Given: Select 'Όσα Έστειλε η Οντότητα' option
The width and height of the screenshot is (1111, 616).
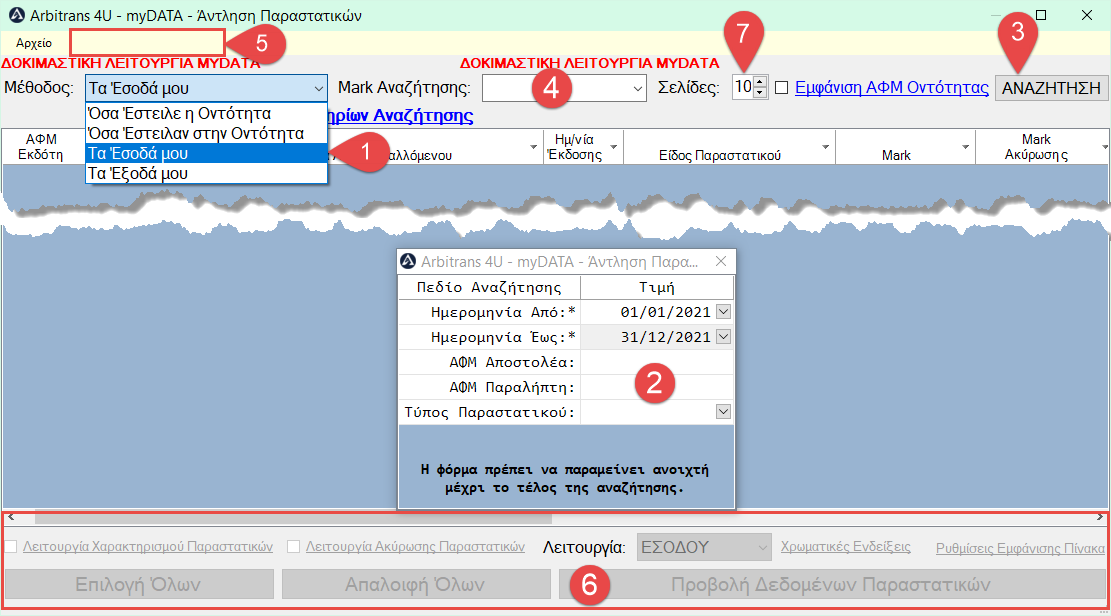Looking at the screenshot, I should click(206, 113).
